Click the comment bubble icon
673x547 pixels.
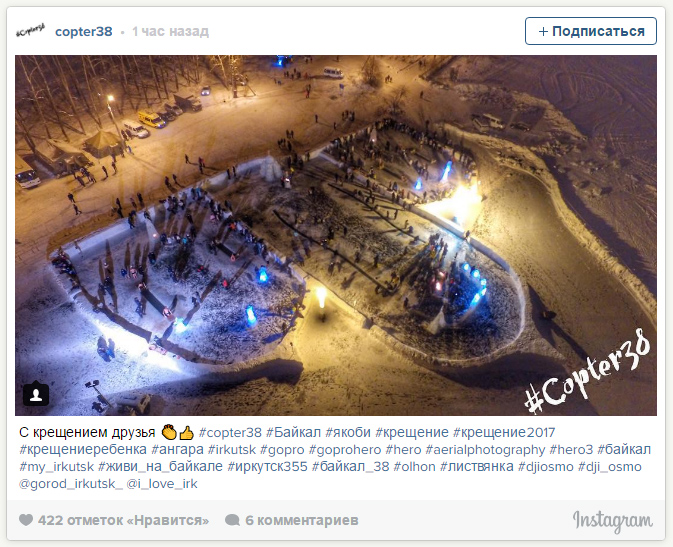232,520
